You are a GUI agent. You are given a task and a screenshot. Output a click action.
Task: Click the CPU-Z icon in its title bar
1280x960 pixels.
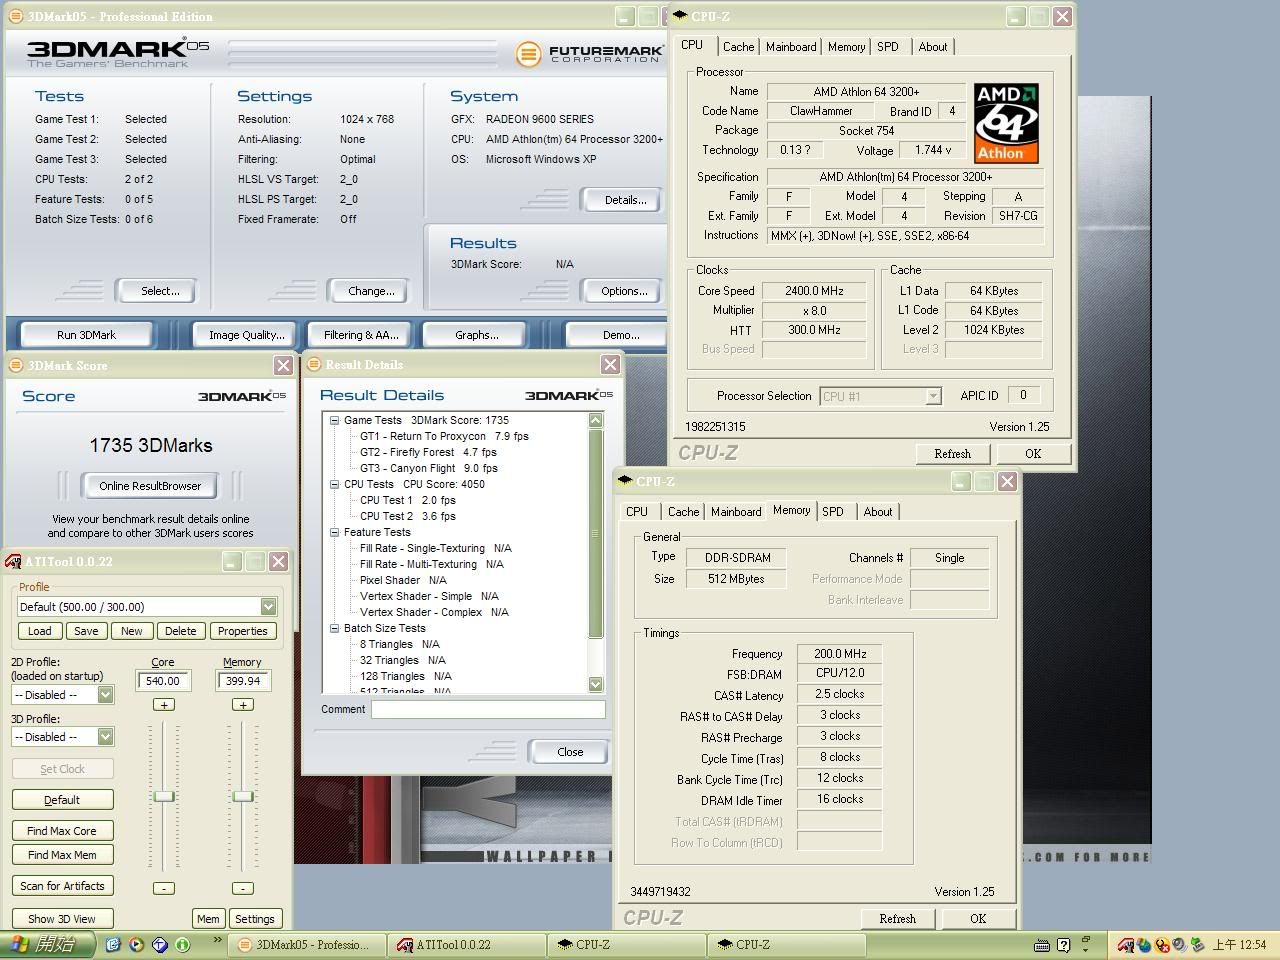(678, 16)
